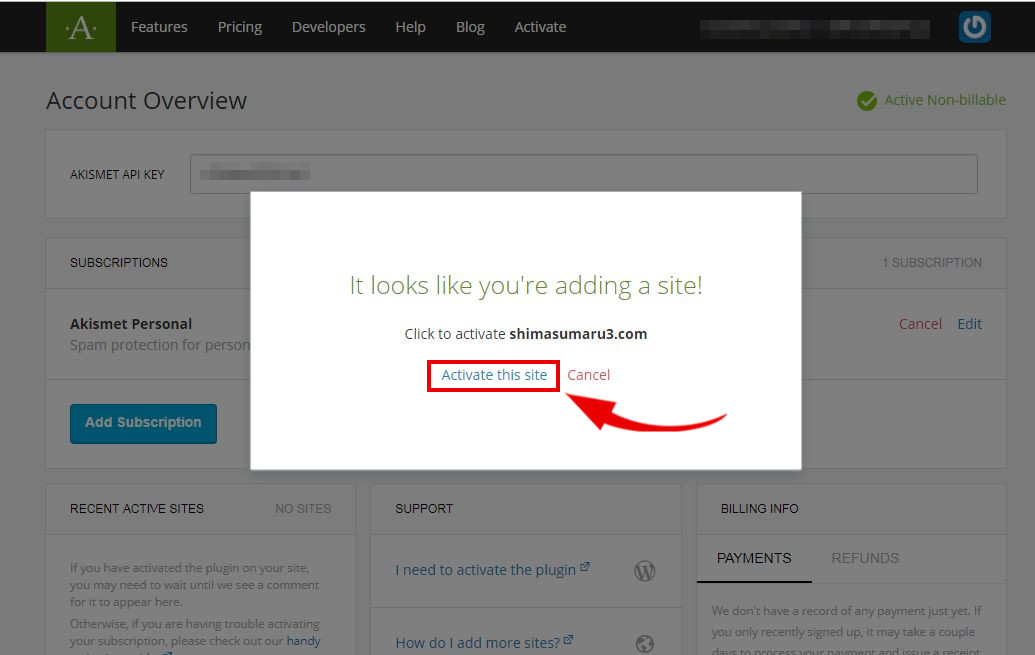The width and height of the screenshot is (1035, 655).
Task: Click the 'AKISMET API KEY' label
Action: 117,175
